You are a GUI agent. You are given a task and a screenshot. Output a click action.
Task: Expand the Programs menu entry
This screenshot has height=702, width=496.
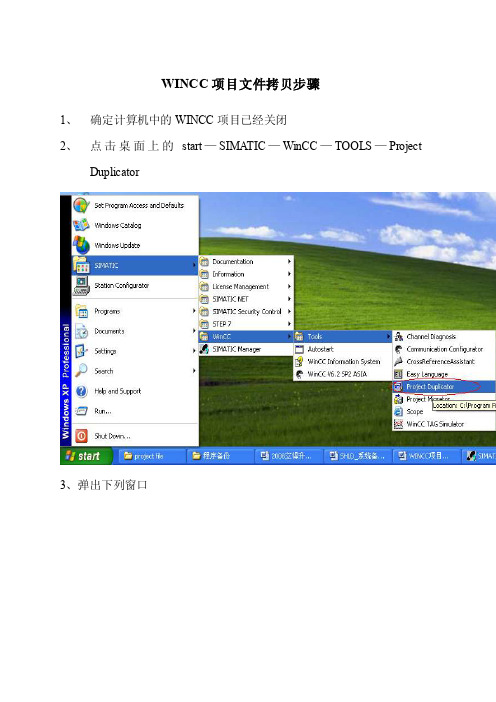coord(135,311)
